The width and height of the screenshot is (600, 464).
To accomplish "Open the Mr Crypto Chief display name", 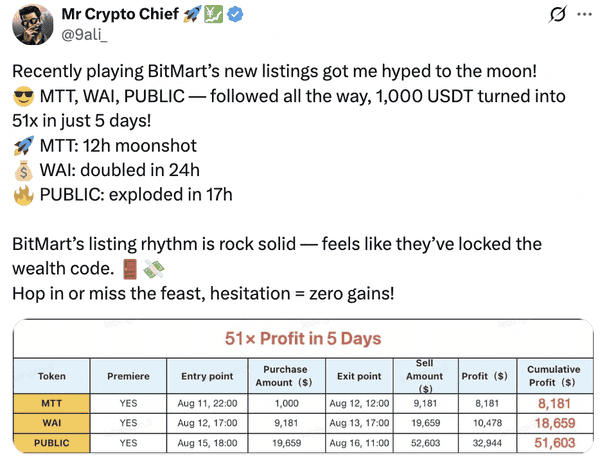I will (132, 15).
